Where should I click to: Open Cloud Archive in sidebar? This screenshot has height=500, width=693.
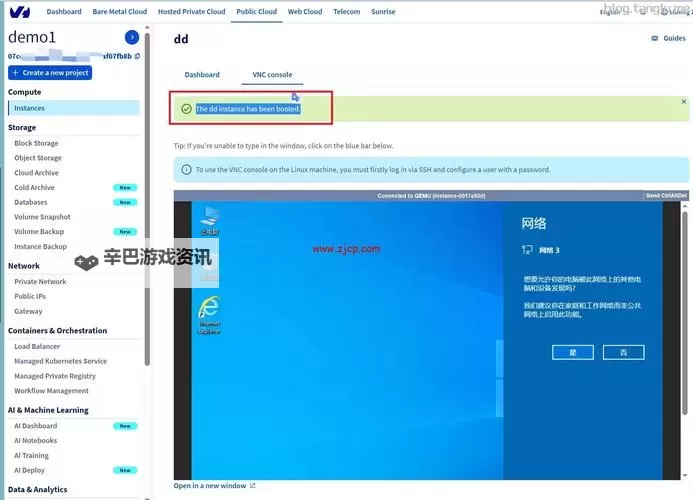click(x=36, y=173)
